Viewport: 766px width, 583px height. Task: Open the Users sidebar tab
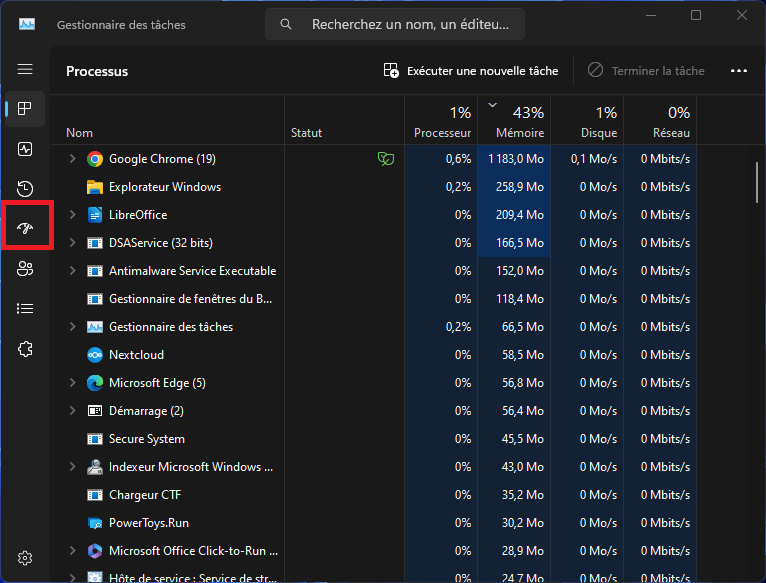[25, 268]
